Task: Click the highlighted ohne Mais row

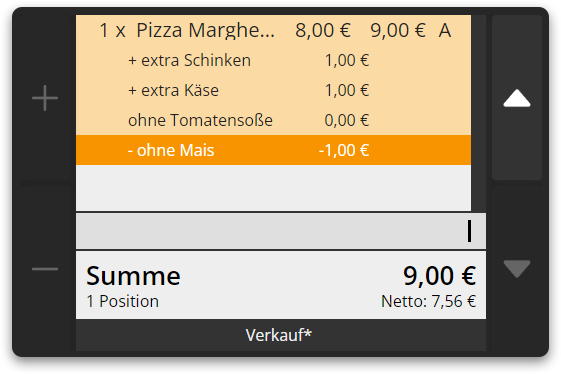Action: point(273,150)
